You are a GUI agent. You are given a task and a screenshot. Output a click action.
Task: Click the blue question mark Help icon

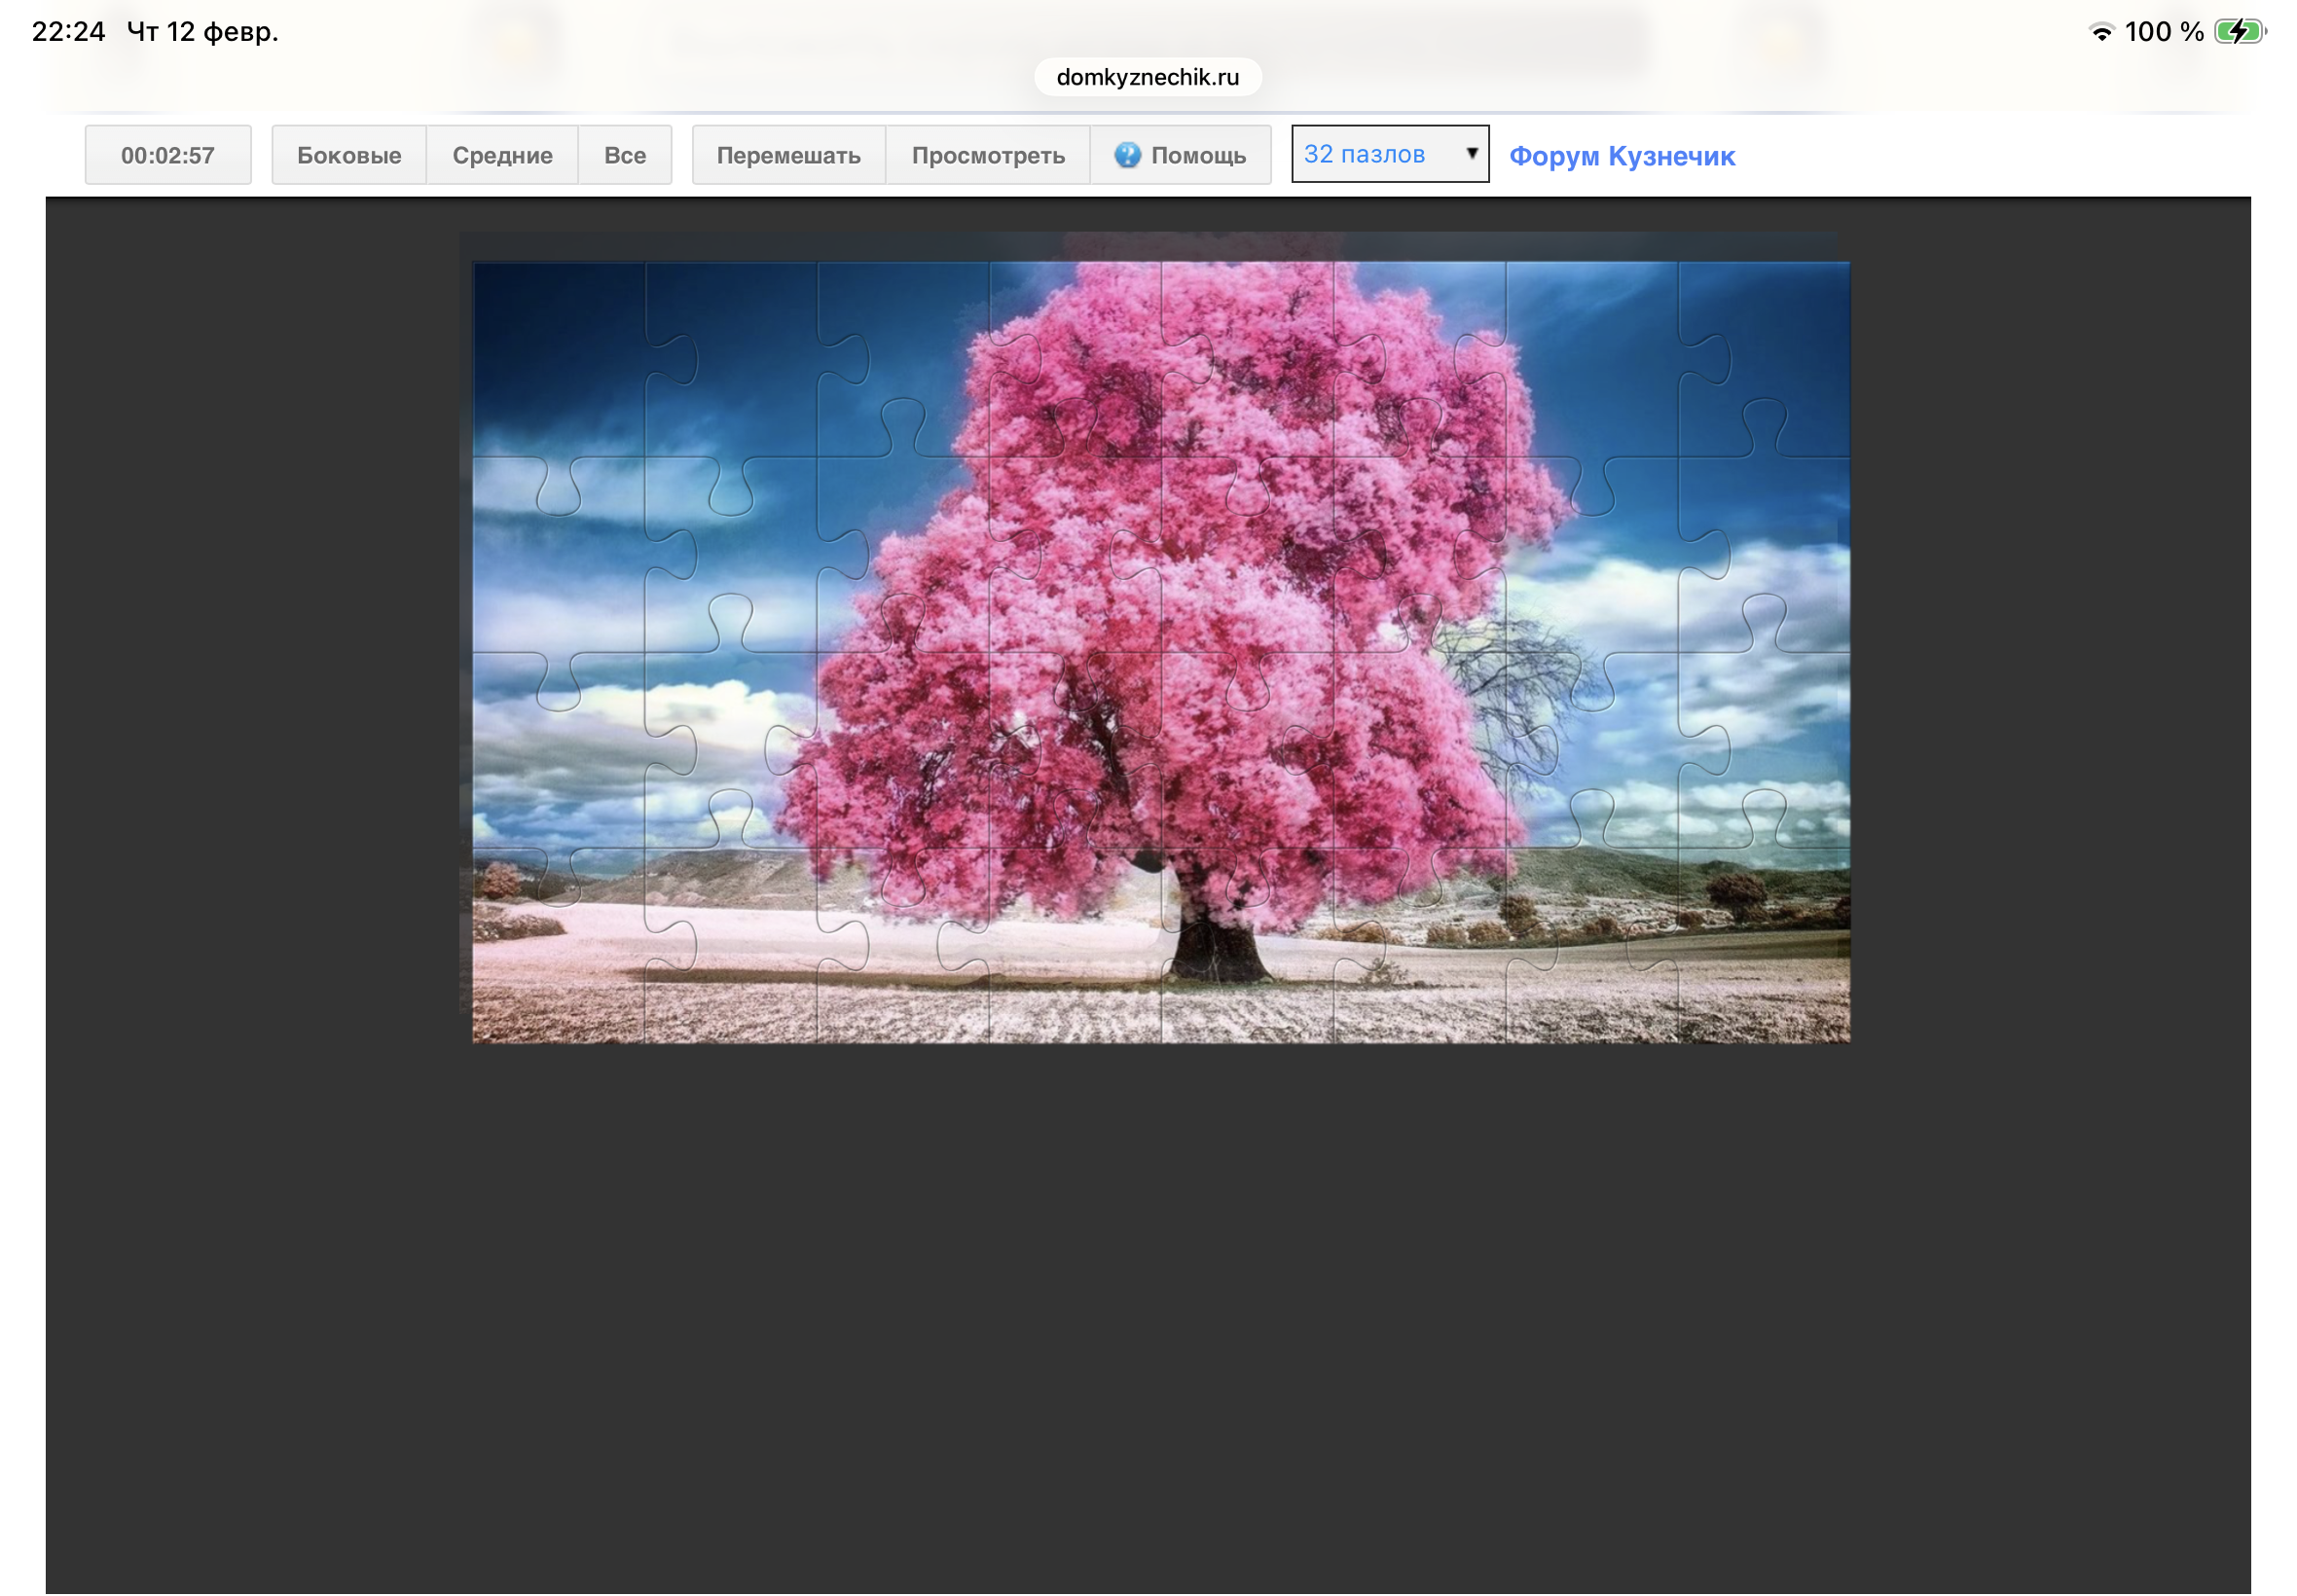(x=1127, y=155)
